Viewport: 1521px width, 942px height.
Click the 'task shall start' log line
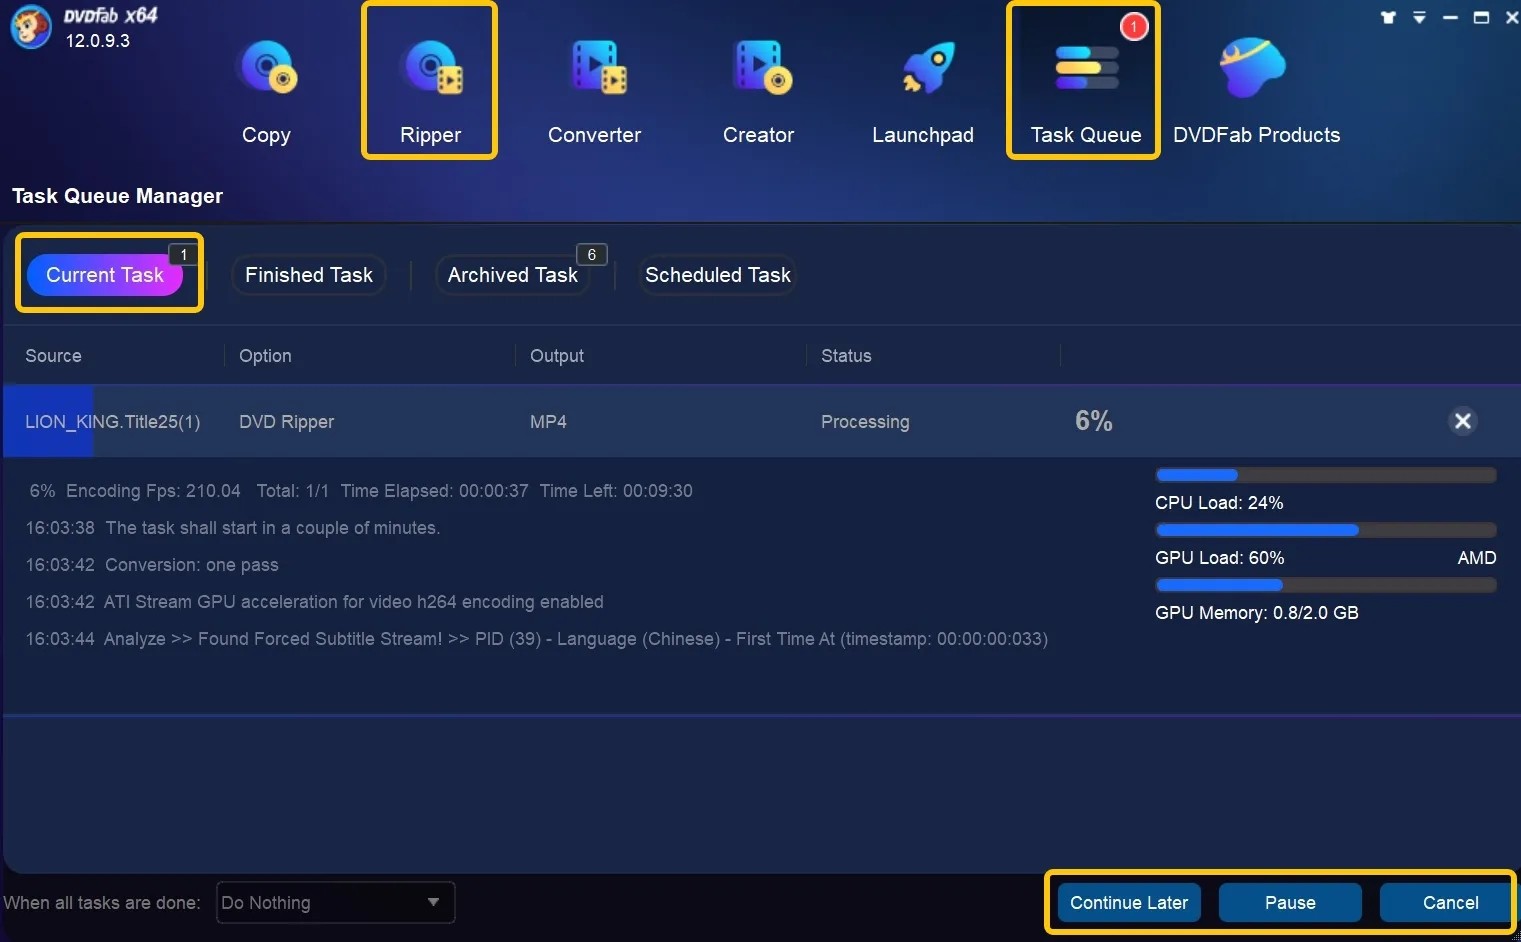click(x=233, y=528)
